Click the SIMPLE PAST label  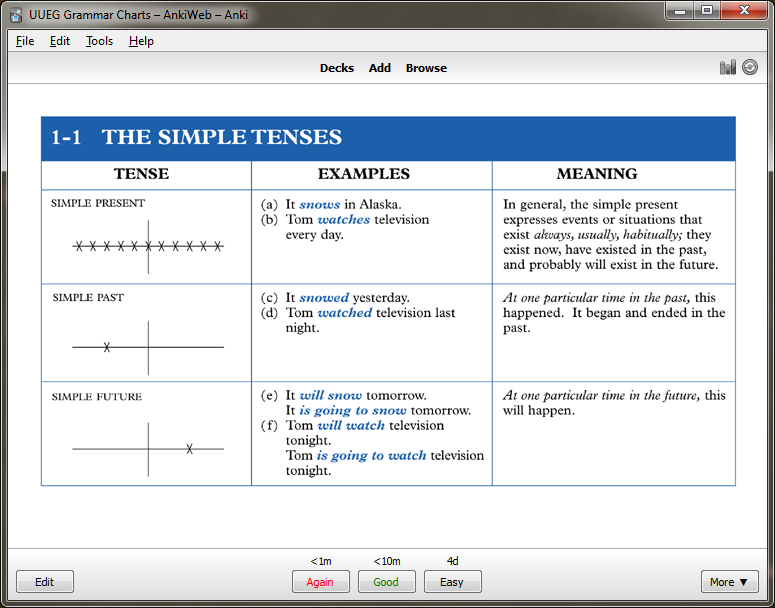88,298
